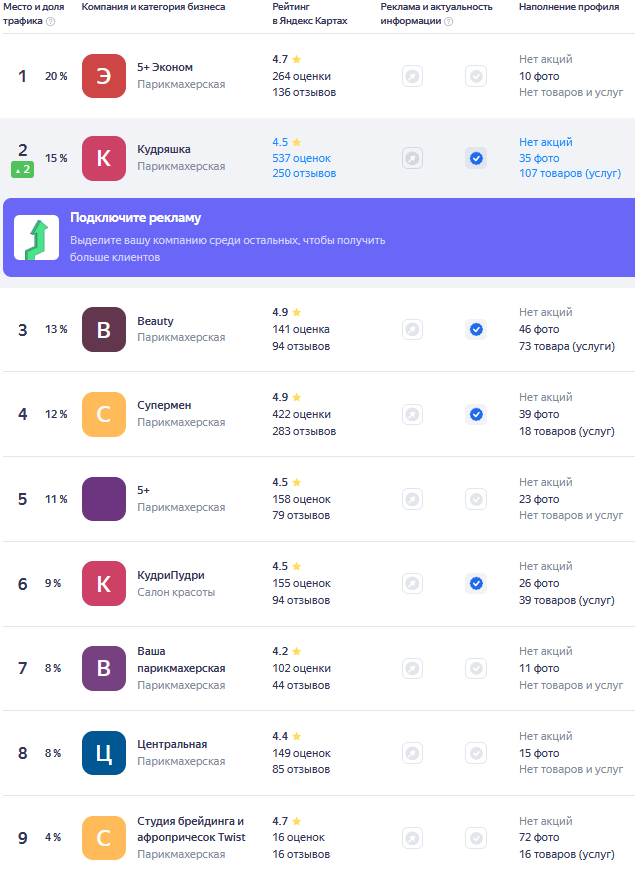Click the gray verification checkmark for Ваша парикмахерская
Image resolution: width=635 pixels, height=872 pixels.
476,668
